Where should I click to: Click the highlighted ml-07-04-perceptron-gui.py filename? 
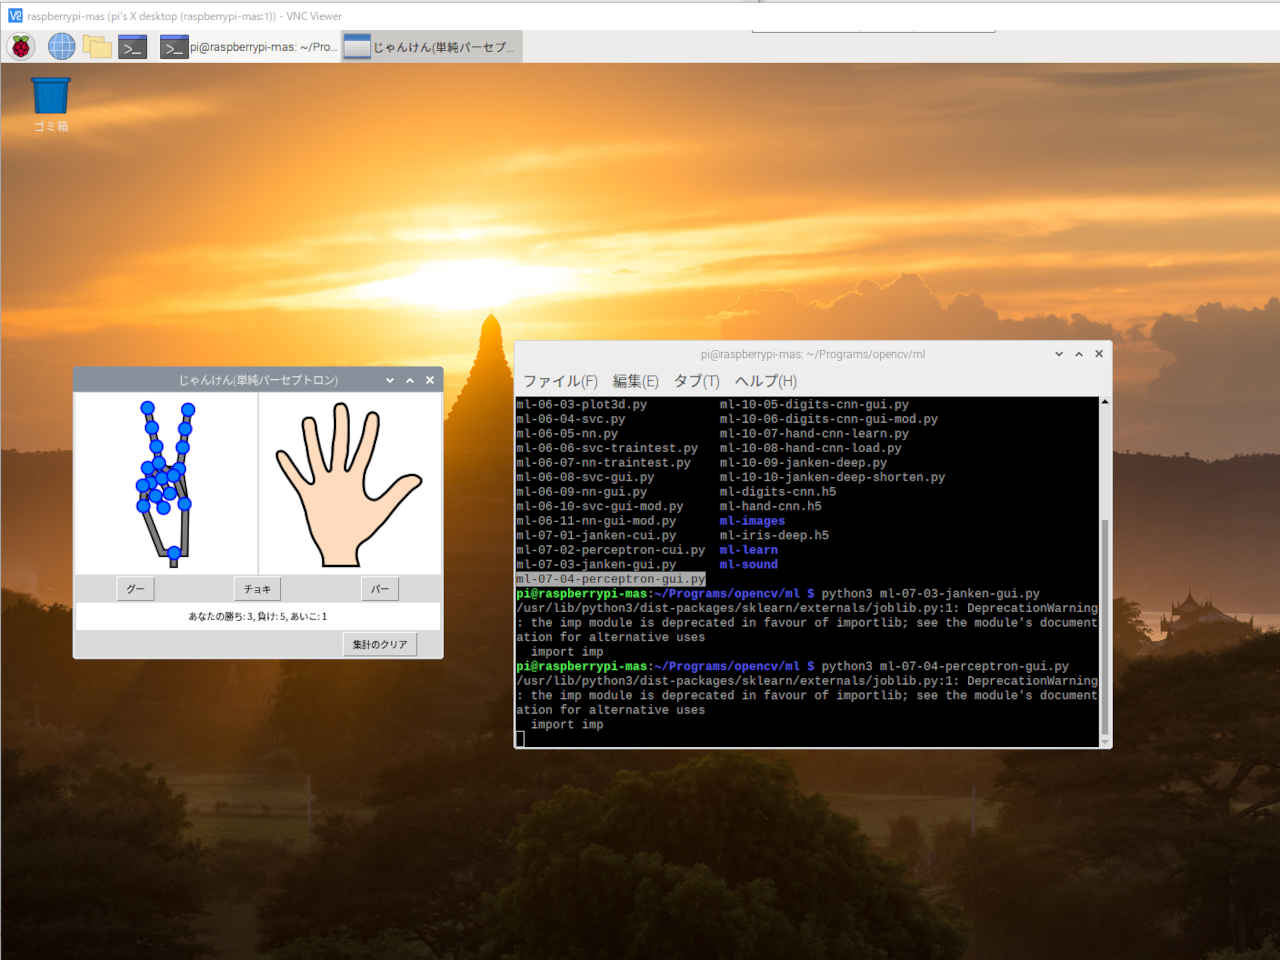pyautogui.click(x=611, y=579)
